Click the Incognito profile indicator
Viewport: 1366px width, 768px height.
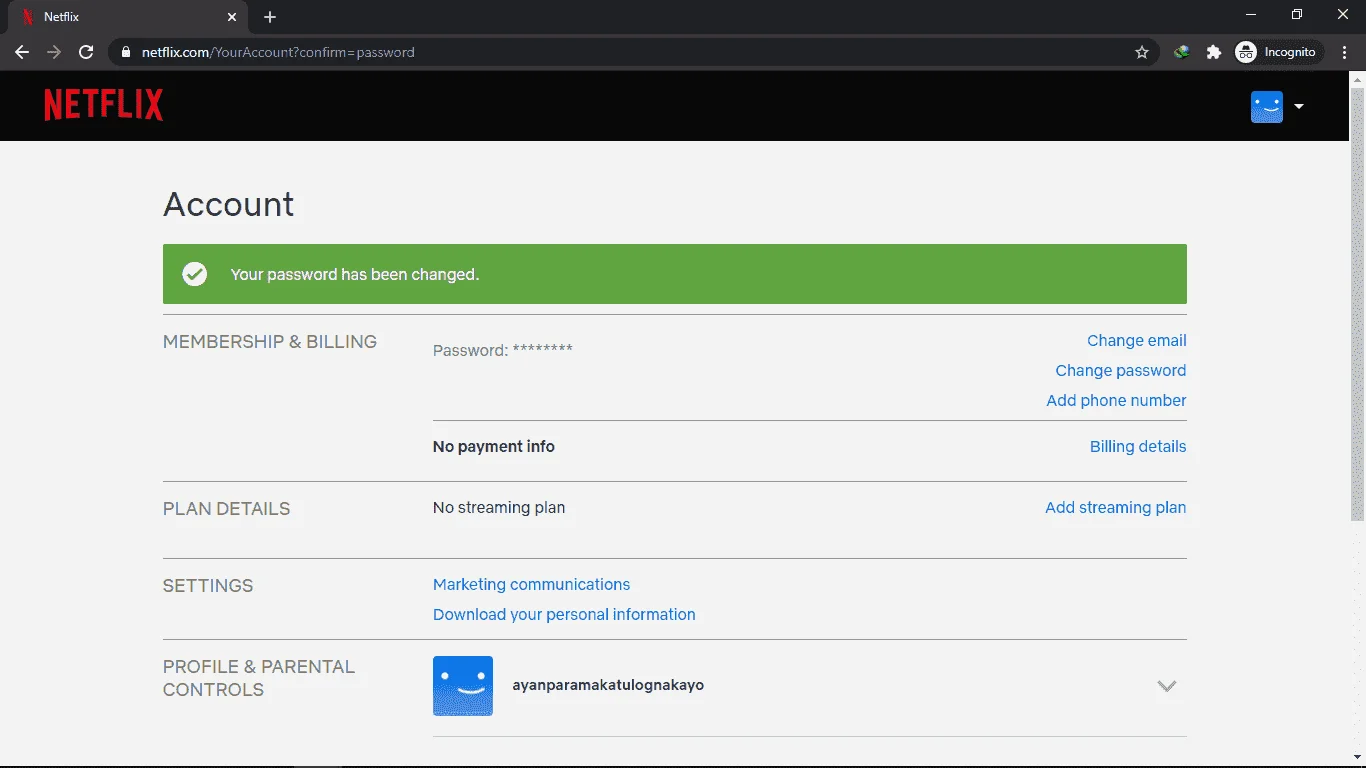[1276, 52]
